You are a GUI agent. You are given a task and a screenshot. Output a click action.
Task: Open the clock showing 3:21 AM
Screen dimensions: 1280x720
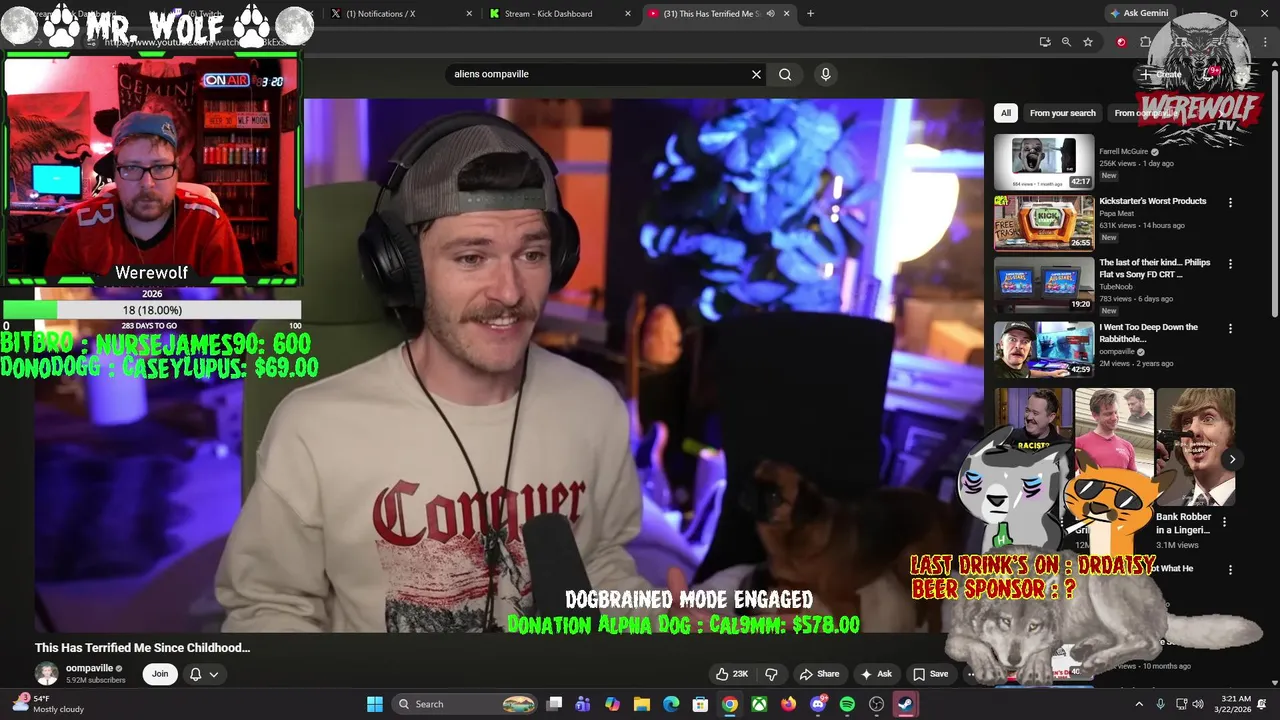click(1232, 704)
